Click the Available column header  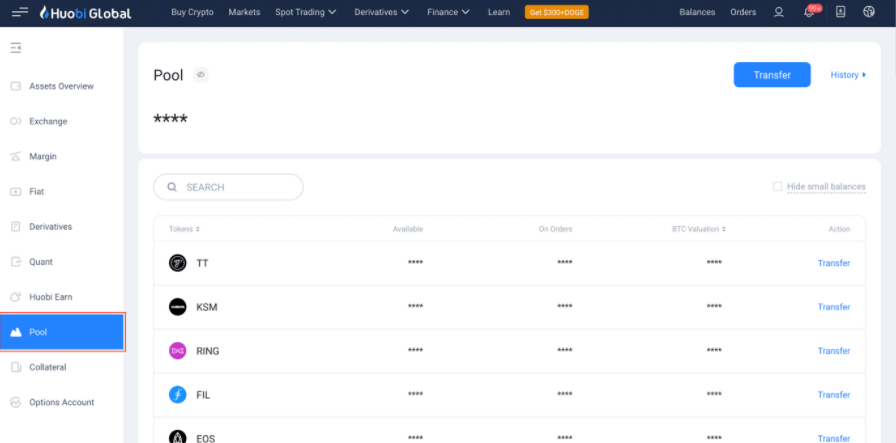408,229
